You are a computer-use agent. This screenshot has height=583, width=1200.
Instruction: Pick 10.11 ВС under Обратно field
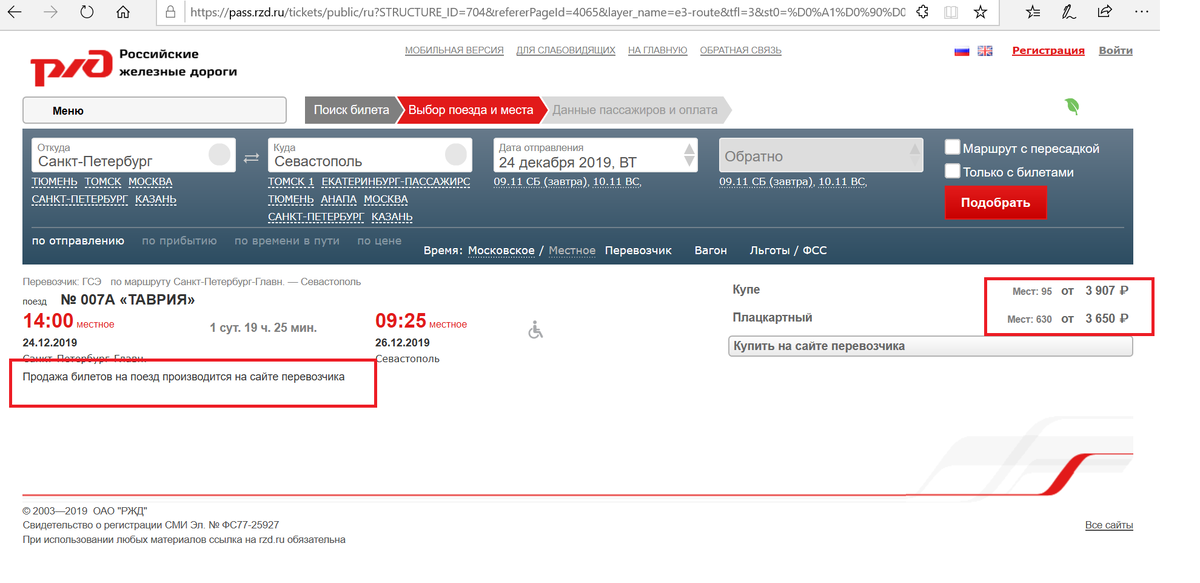(x=841, y=182)
